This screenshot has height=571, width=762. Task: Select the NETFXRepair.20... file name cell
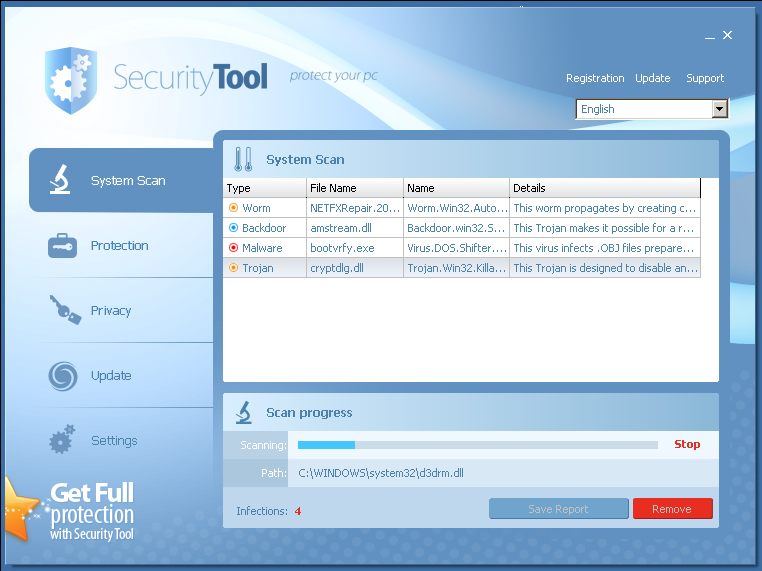pyautogui.click(x=355, y=208)
